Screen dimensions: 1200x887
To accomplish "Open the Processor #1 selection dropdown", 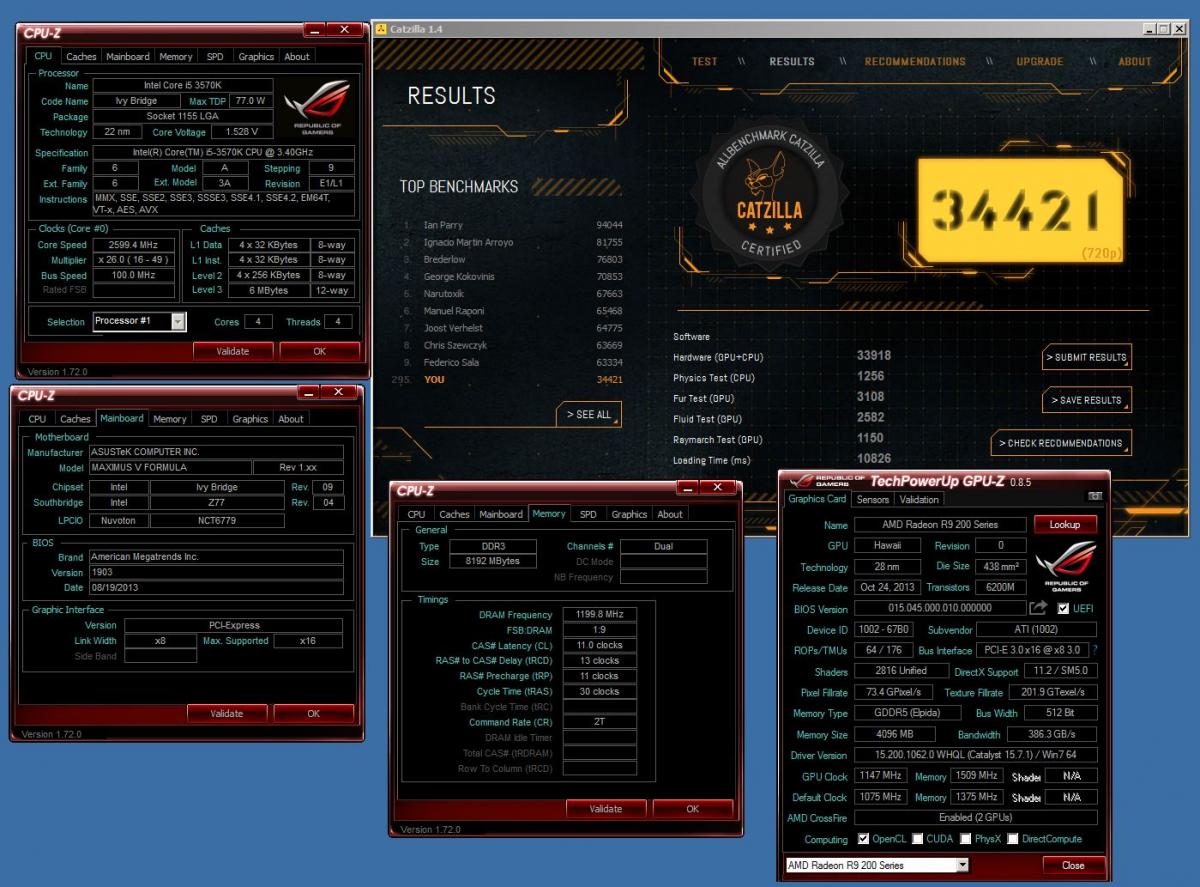I will (177, 322).
